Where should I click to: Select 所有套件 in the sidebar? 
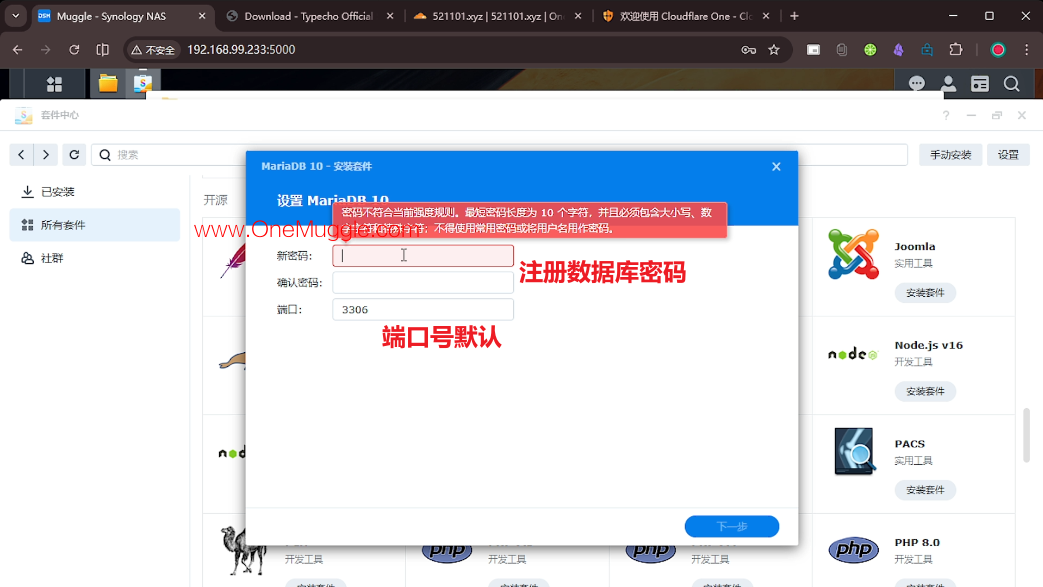[94, 225]
